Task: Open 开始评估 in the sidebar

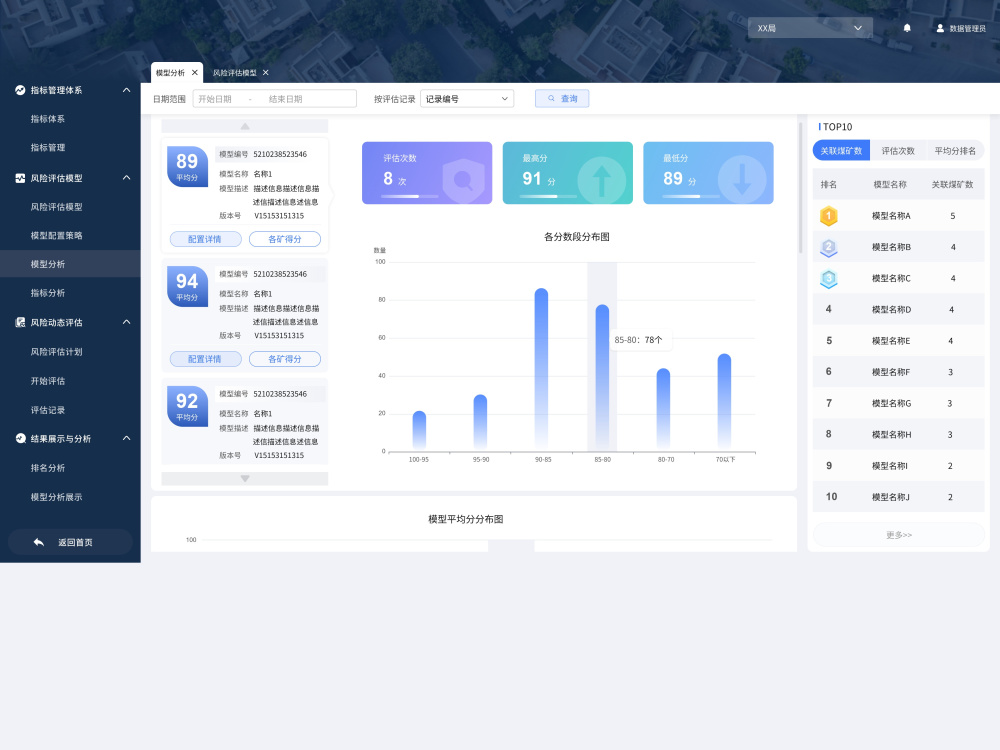Action: pyautogui.click(x=48, y=381)
